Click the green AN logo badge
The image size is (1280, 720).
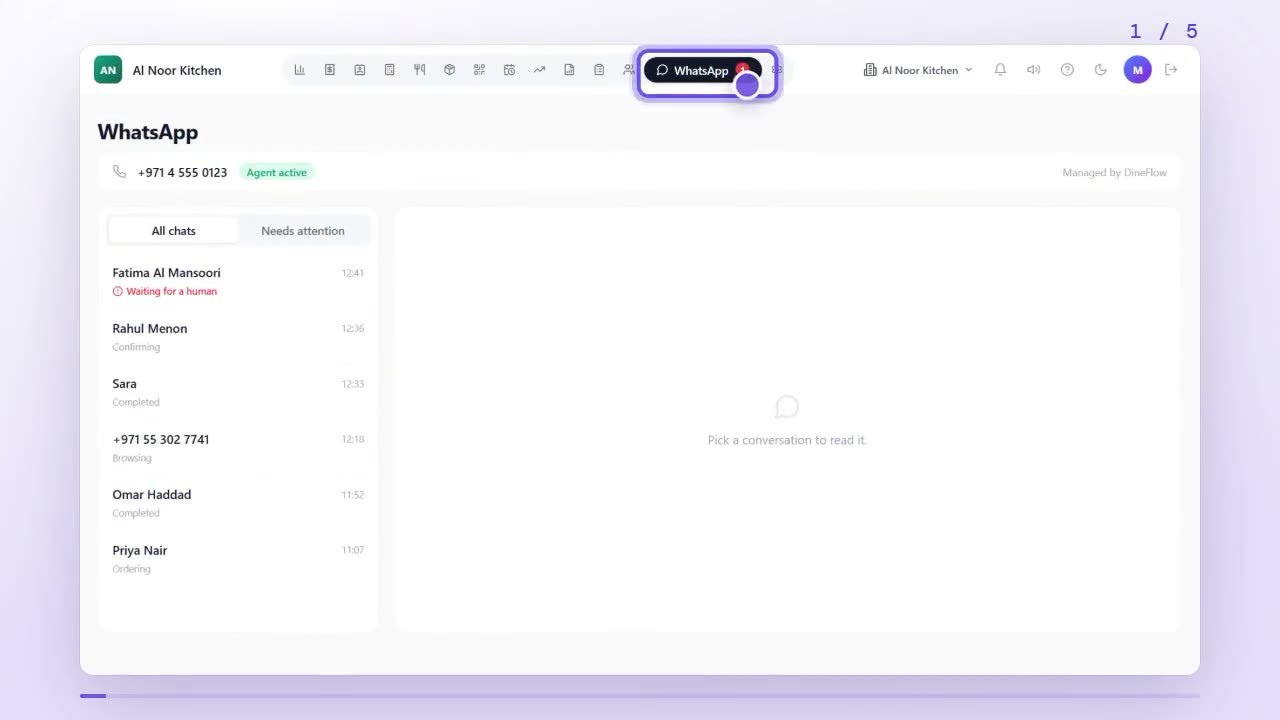[108, 70]
